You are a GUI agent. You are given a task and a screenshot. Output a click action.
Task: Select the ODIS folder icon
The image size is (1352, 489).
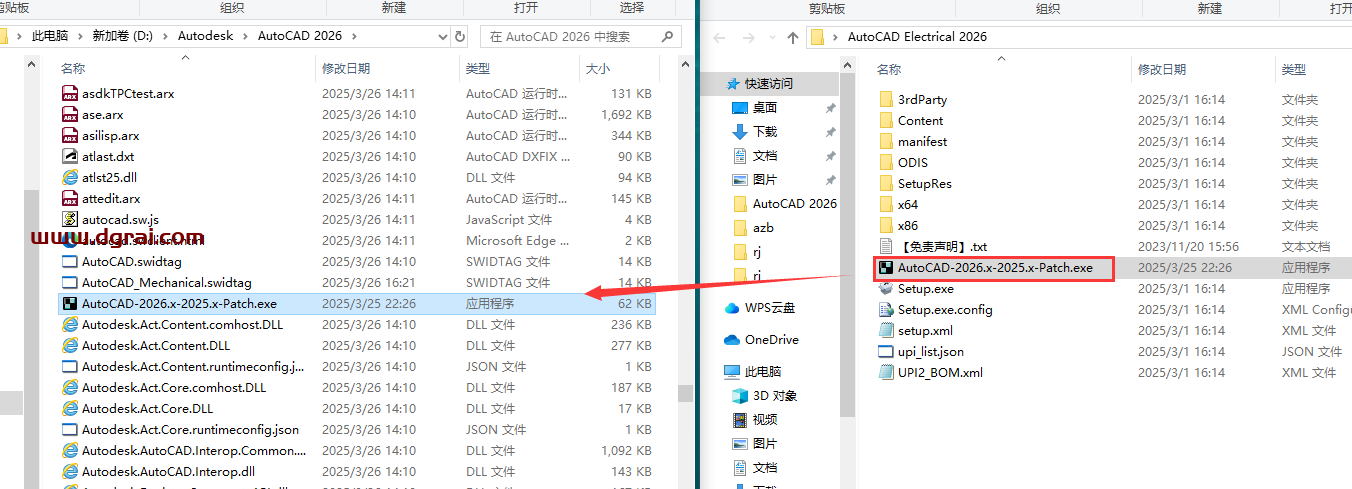point(886,162)
